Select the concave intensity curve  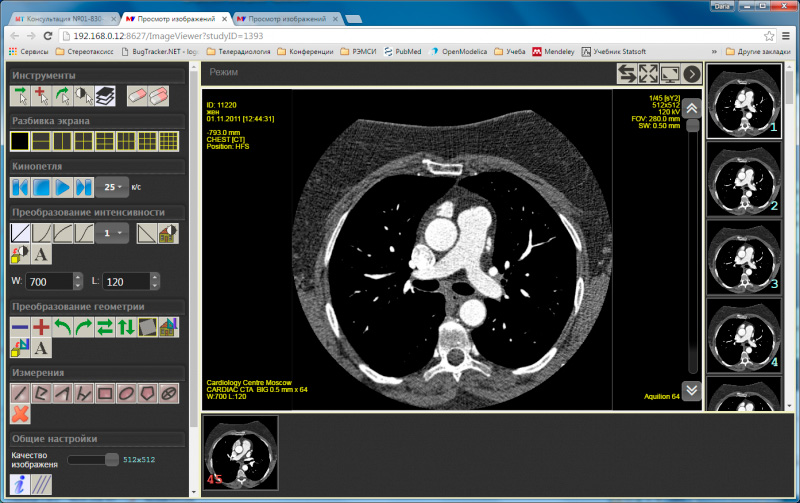[62, 233]
